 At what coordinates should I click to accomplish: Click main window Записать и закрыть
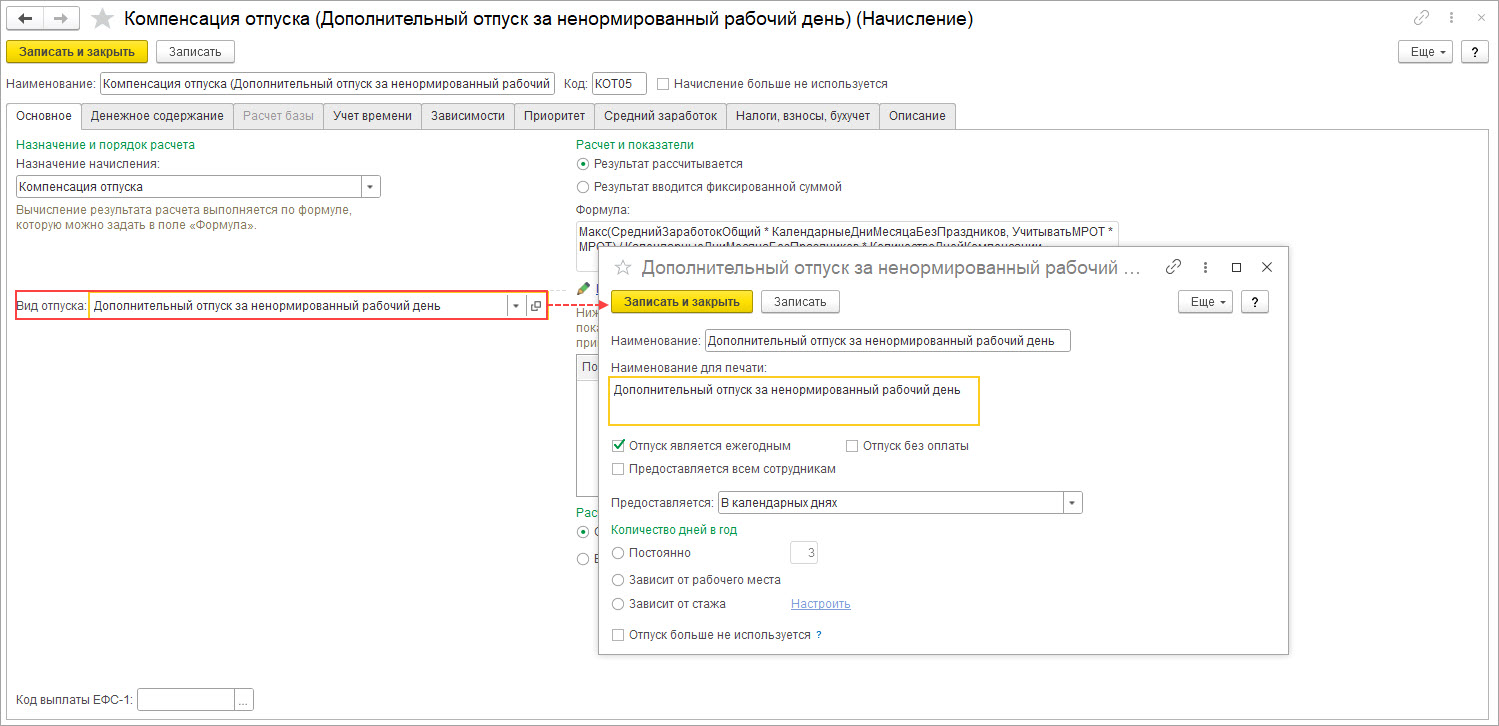(x=77, y=52)
